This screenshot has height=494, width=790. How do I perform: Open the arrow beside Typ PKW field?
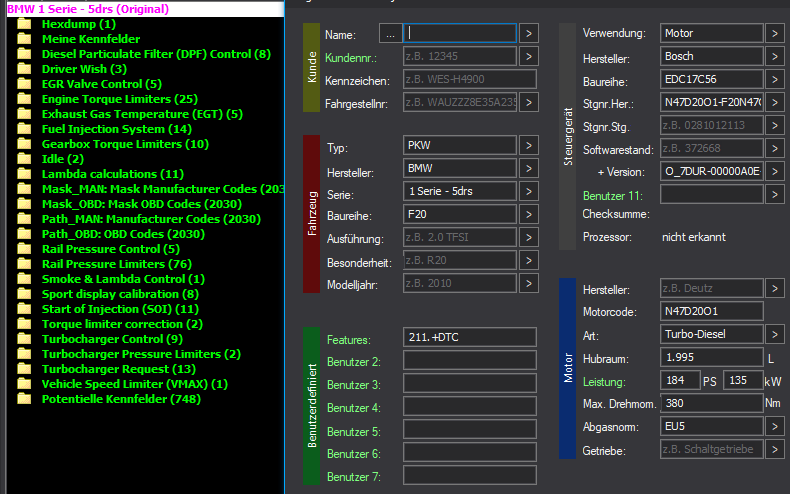click(x=529, y=145)
